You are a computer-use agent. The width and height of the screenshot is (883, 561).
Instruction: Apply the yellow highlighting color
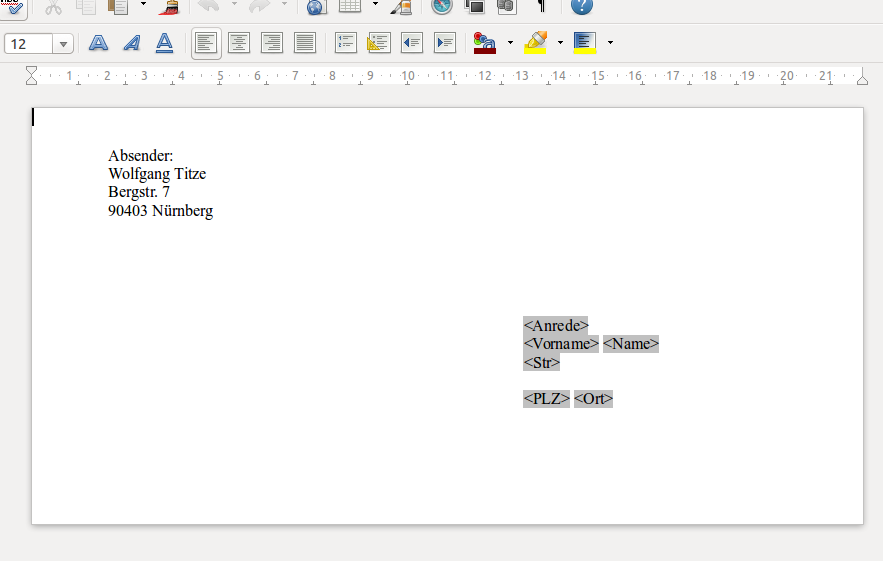click(535, 43)
